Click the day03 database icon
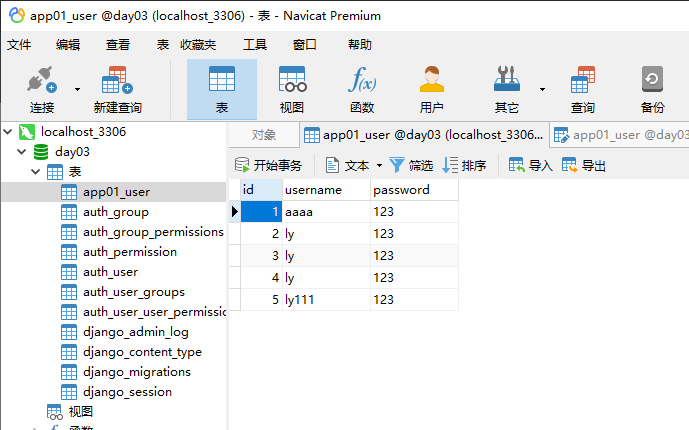689x430 pixels. coord(41,152)
